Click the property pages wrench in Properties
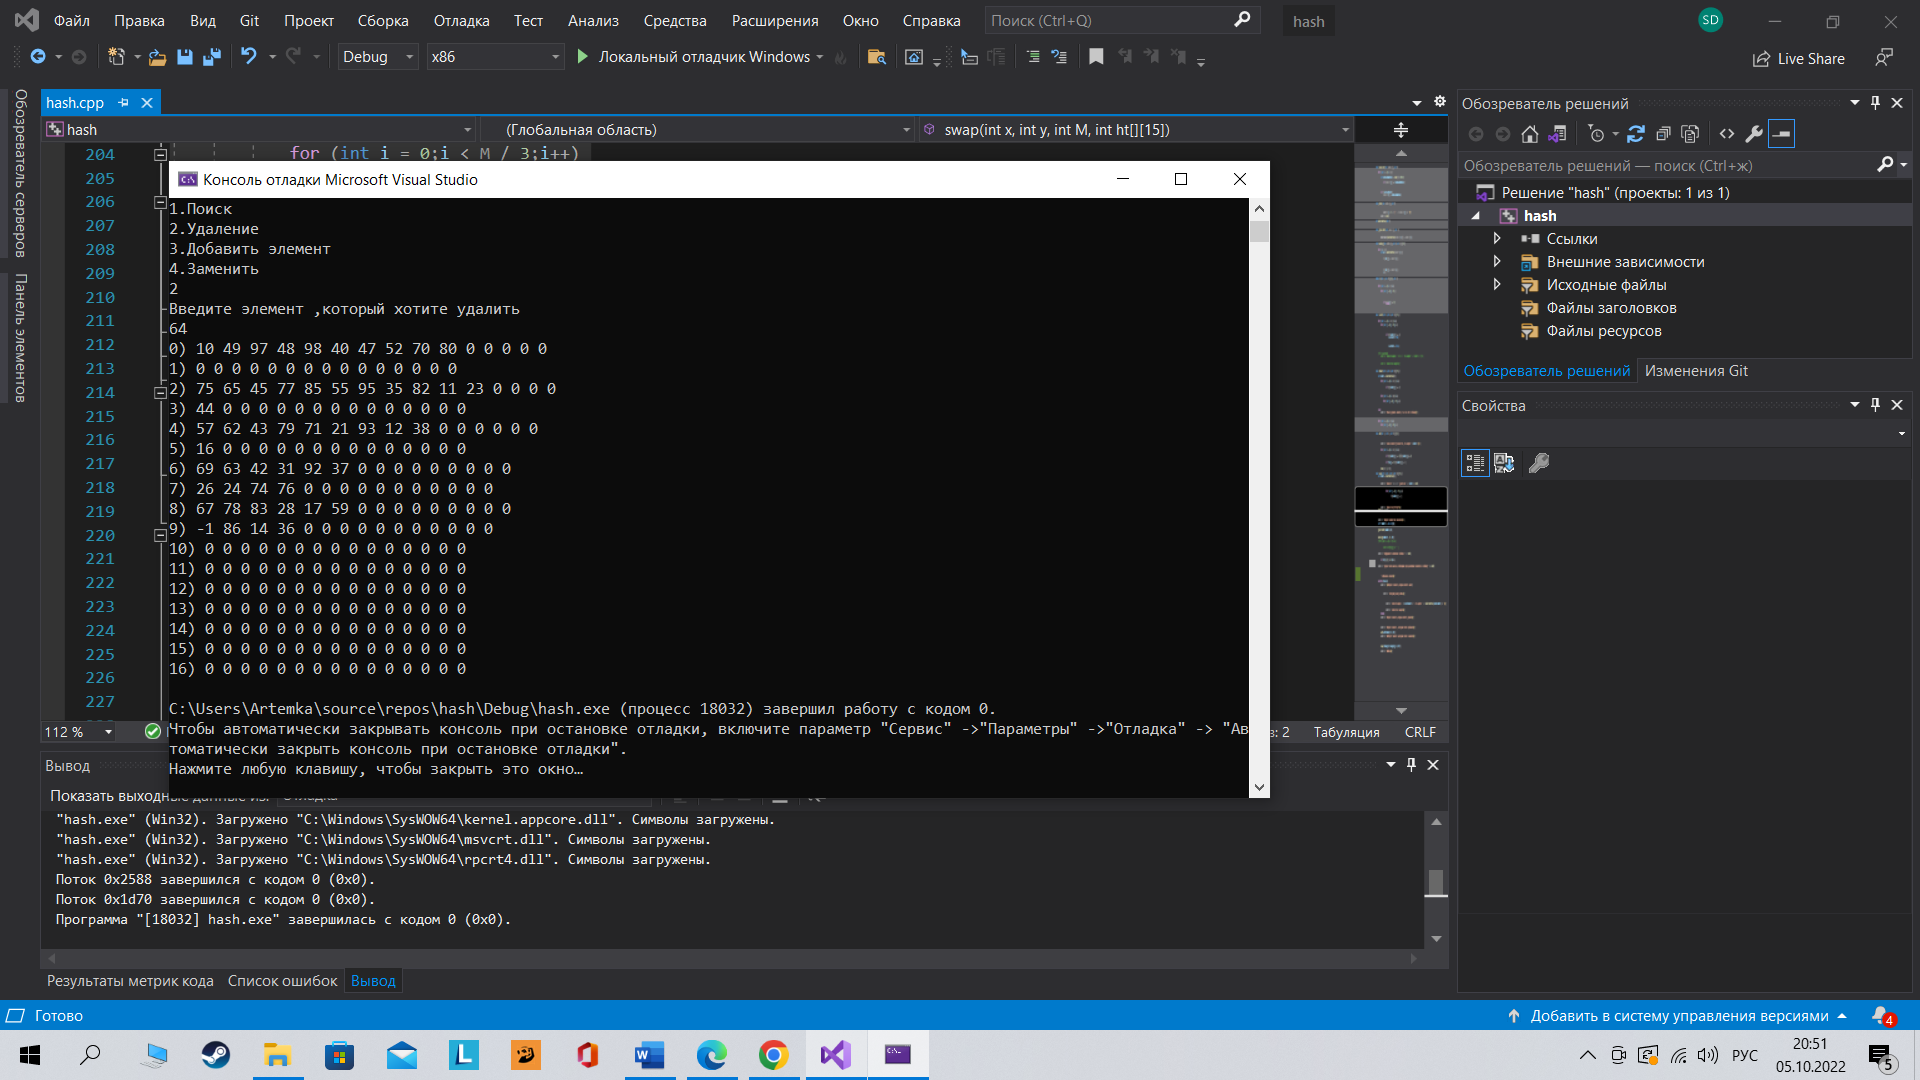 point(1539,463)
